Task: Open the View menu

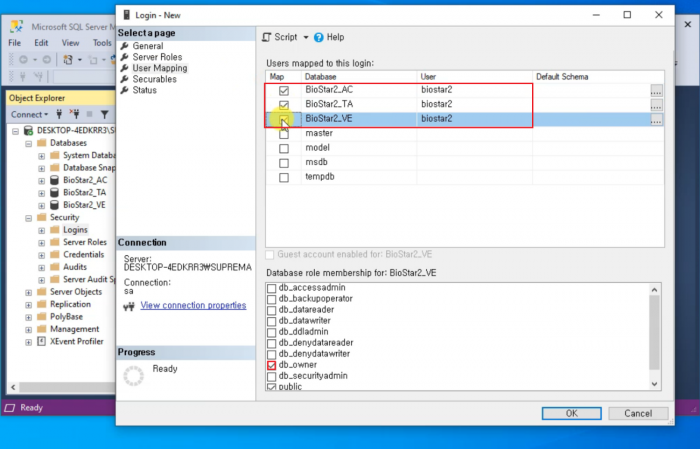Action: click(x=70, y=43)
